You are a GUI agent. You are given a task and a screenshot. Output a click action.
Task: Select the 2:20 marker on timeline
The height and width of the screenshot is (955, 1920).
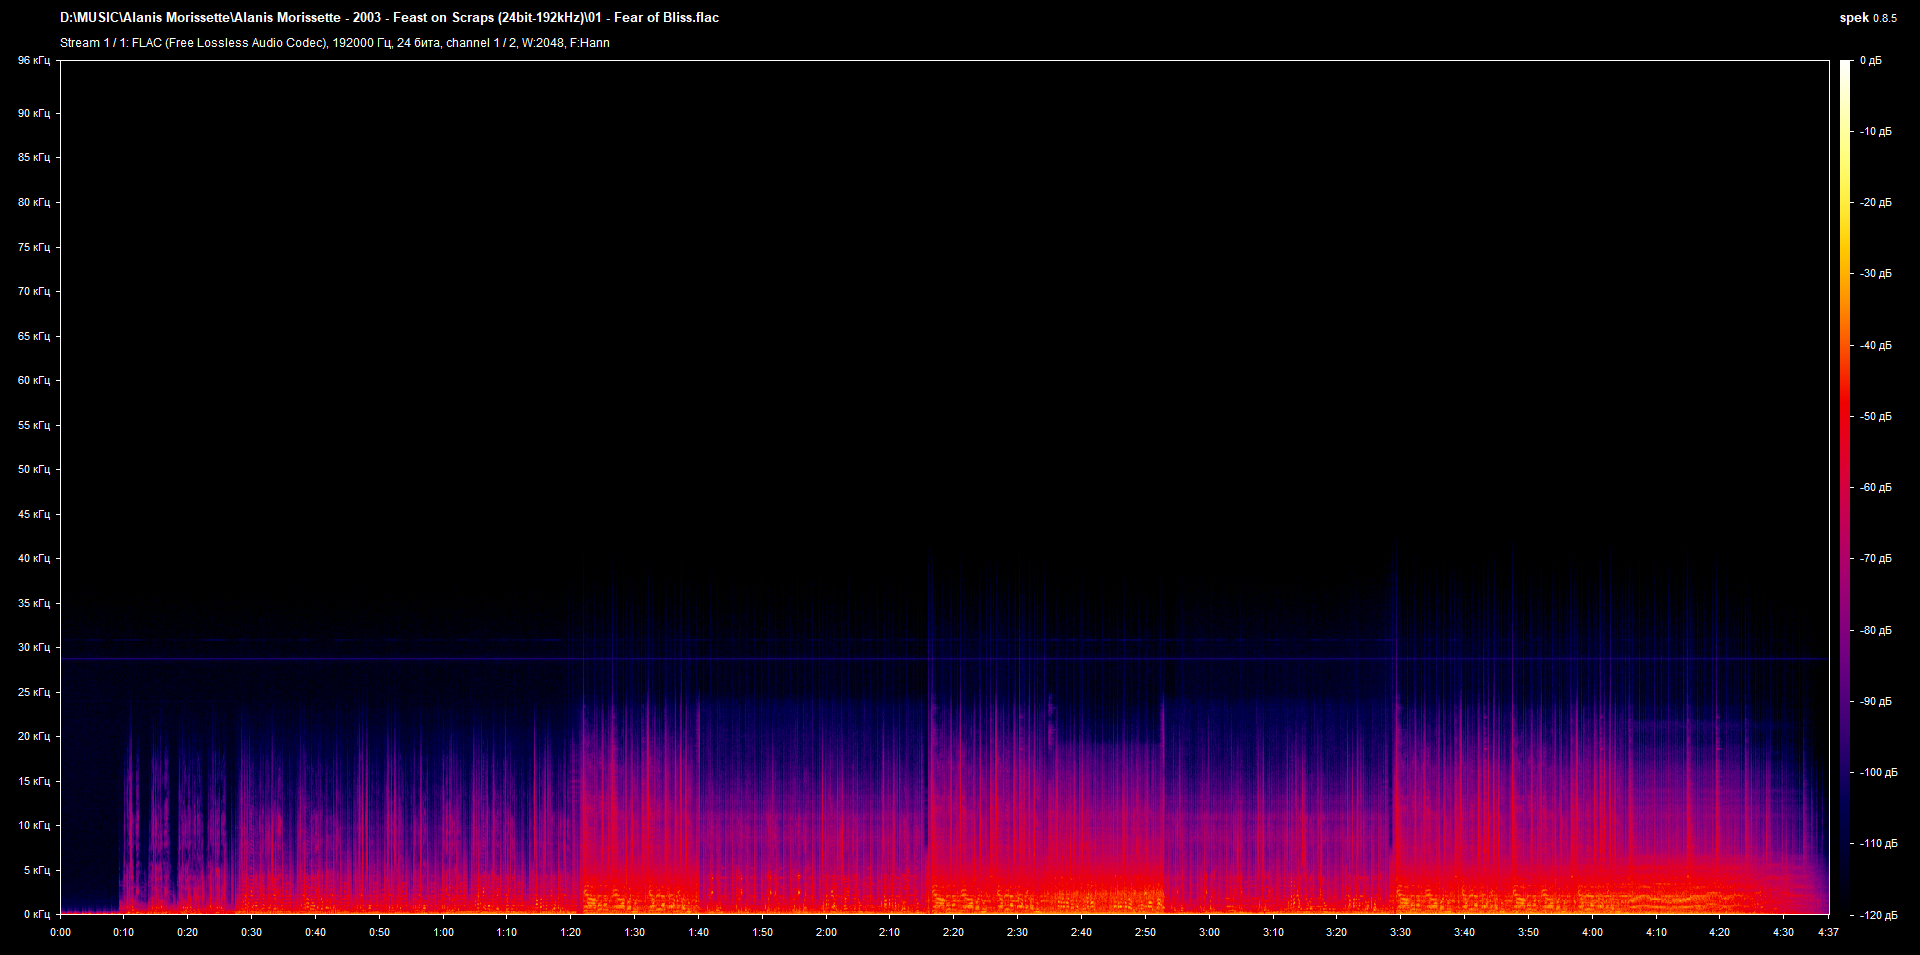pos(953,932)
